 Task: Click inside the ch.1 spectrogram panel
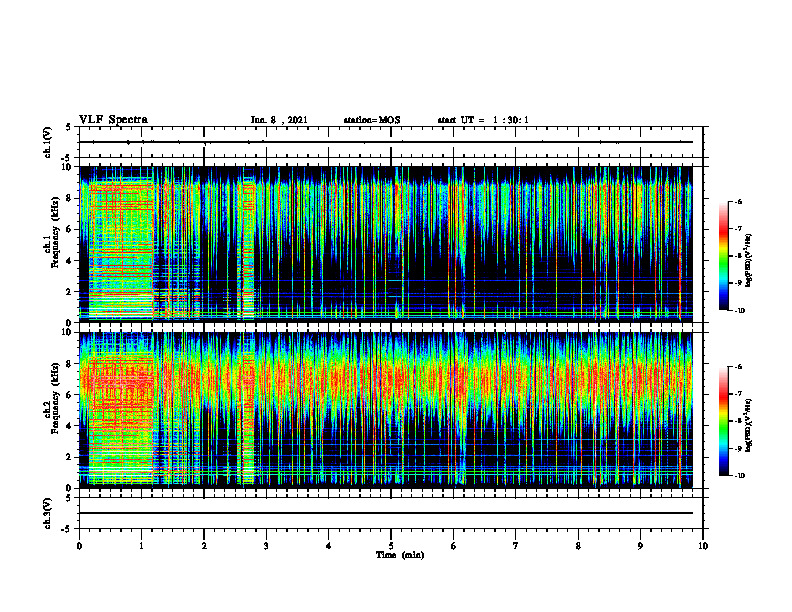(x=385, y=244)
